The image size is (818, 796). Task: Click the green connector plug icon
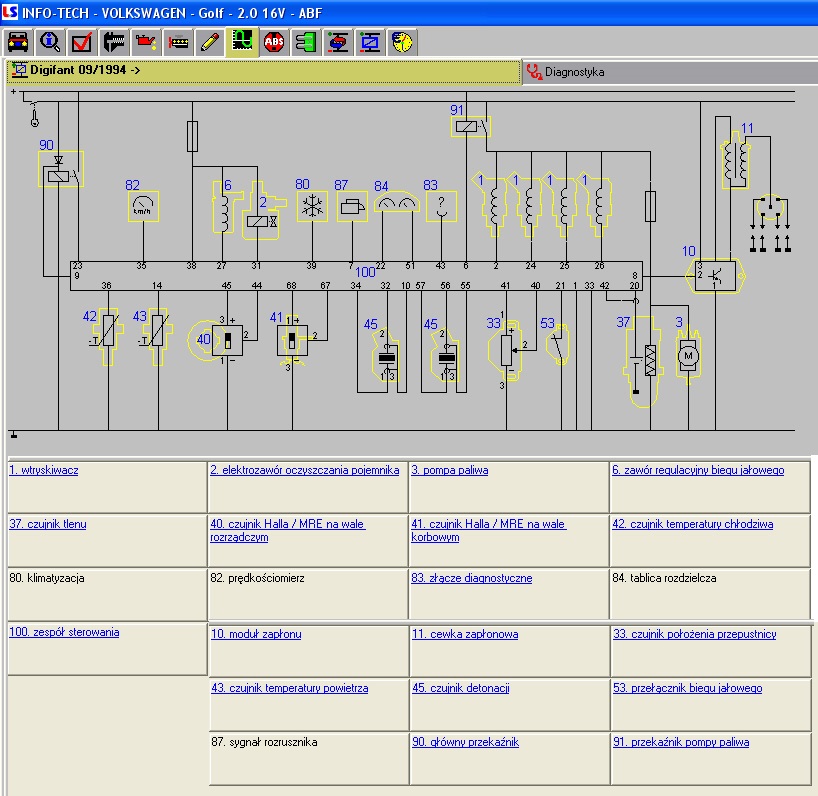pos(306,42)
